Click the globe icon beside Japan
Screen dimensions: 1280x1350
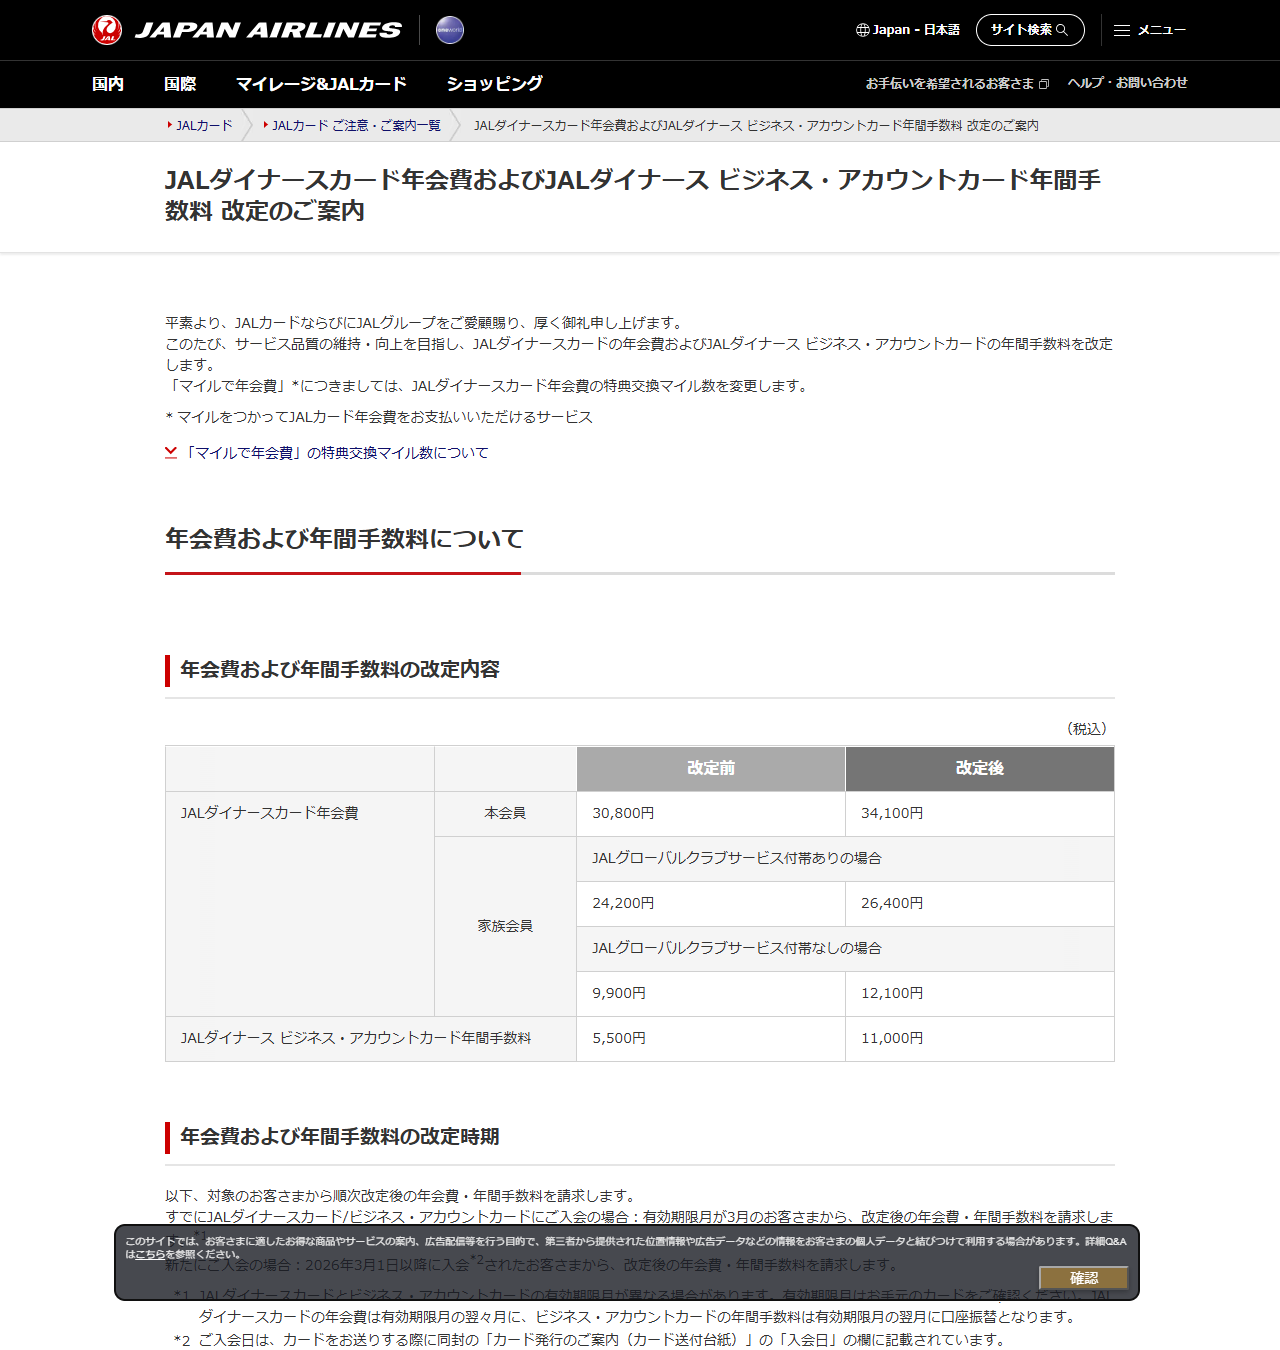pos(862,30)
